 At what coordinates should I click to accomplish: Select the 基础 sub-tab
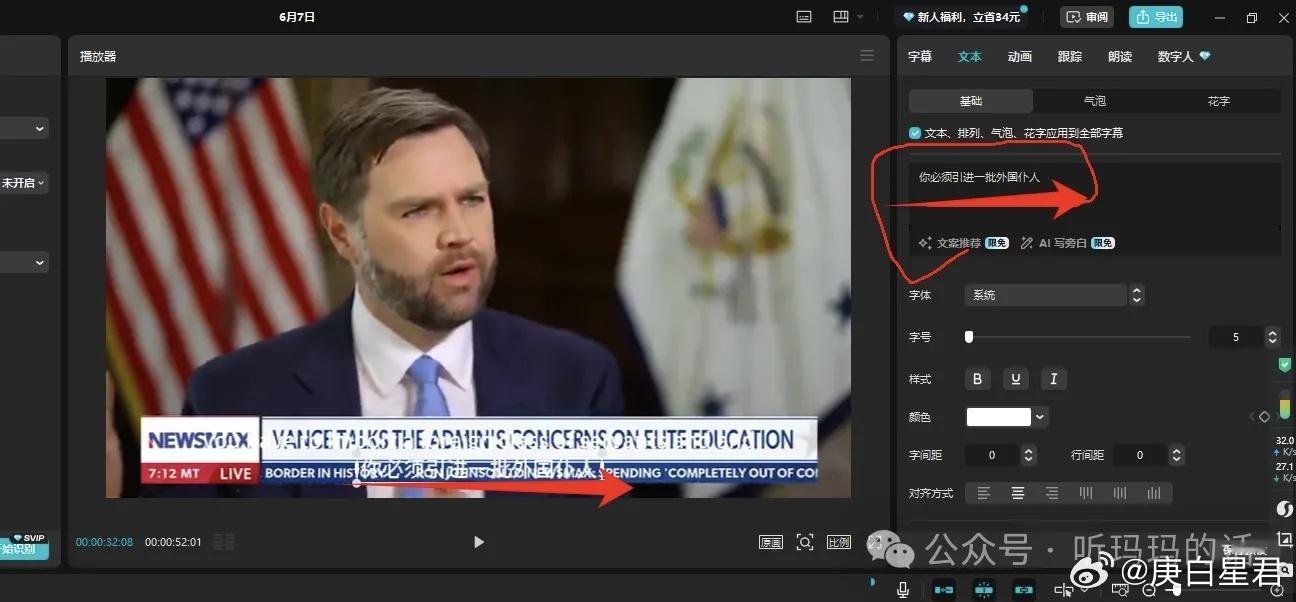point(971,101)
